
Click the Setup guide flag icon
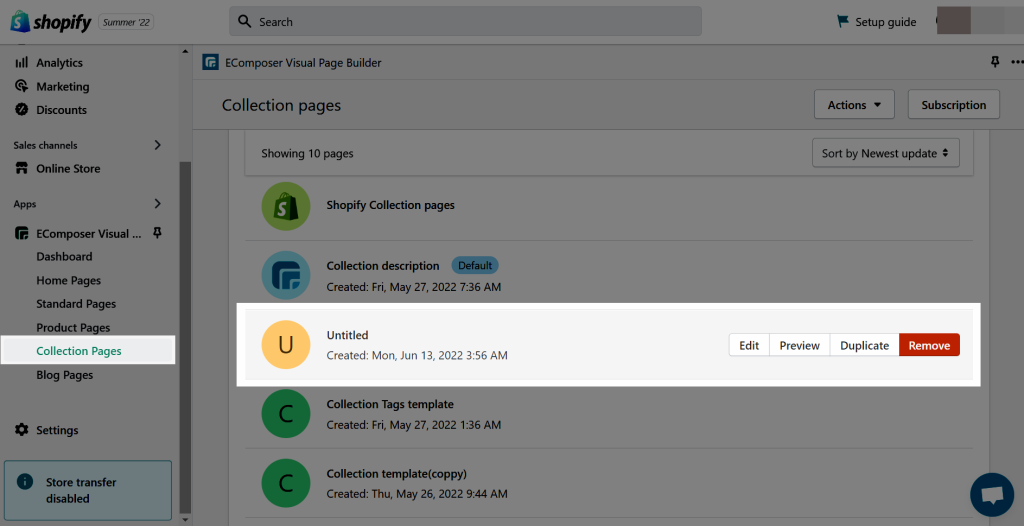tap(843, 22)
